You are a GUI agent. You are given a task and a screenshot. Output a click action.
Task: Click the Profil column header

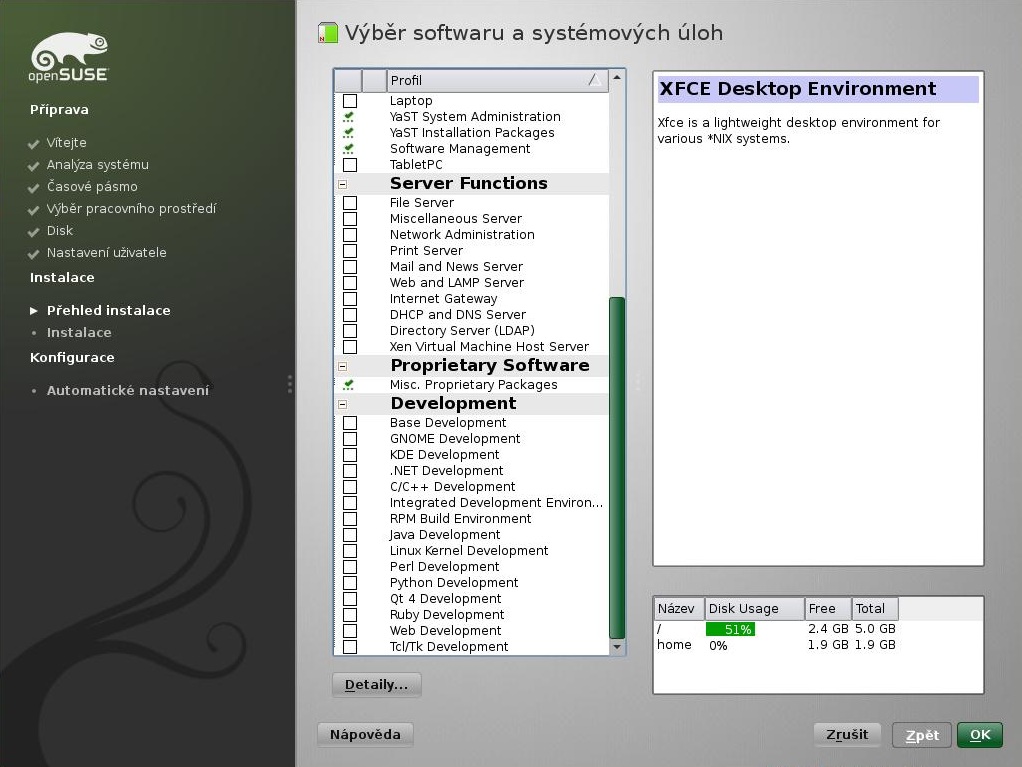tap(497, 80)
